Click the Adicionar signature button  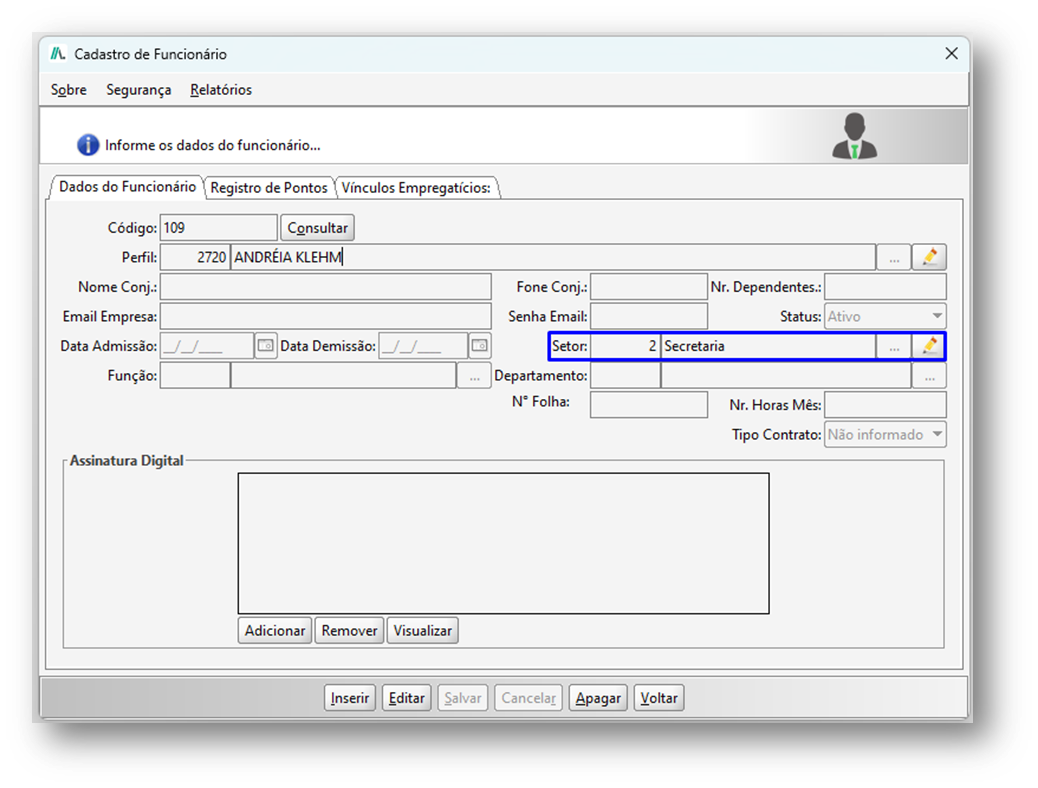275,630
